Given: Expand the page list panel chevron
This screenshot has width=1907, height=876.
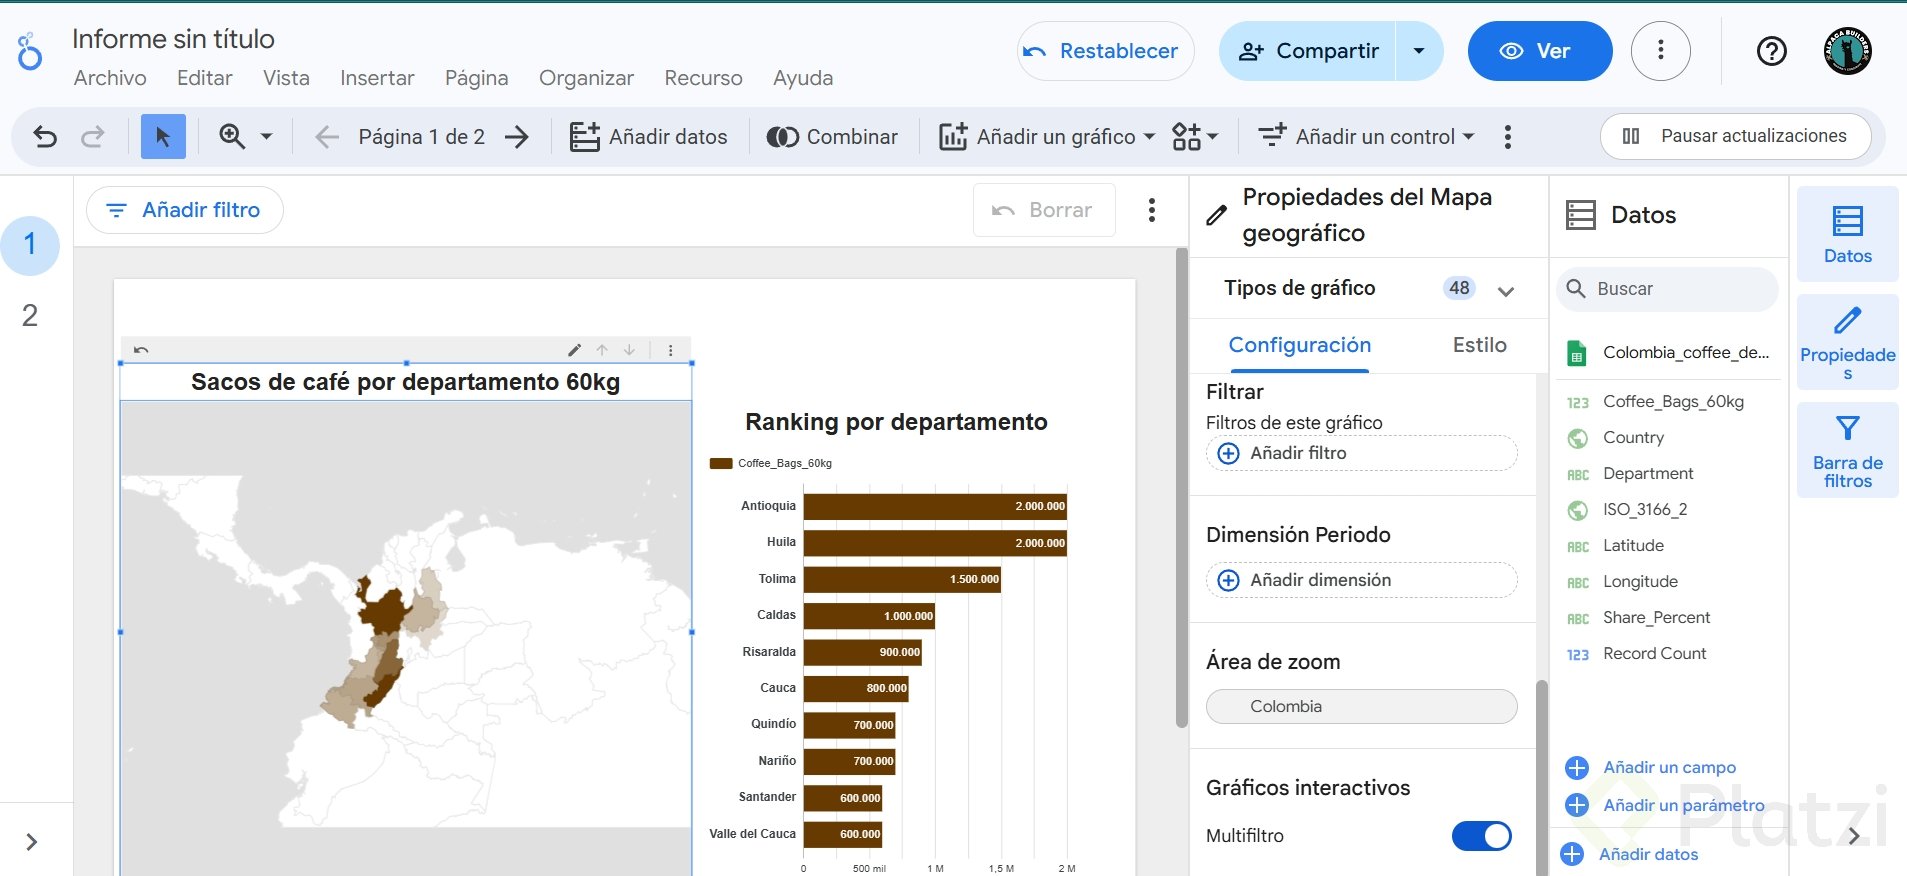Looking at the screenshot, I should pos(31,842).
